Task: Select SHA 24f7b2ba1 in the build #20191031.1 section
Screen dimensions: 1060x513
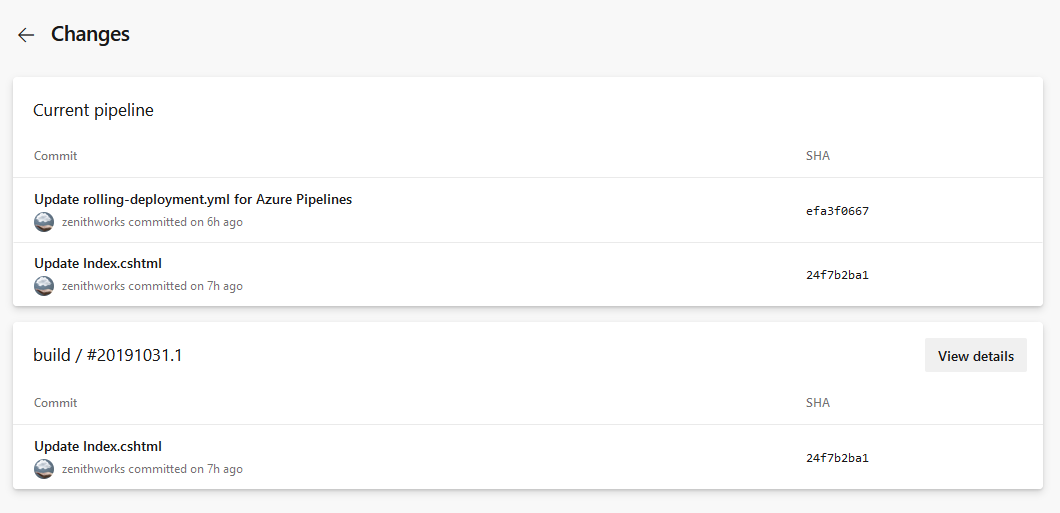Action: coord(837,458)
